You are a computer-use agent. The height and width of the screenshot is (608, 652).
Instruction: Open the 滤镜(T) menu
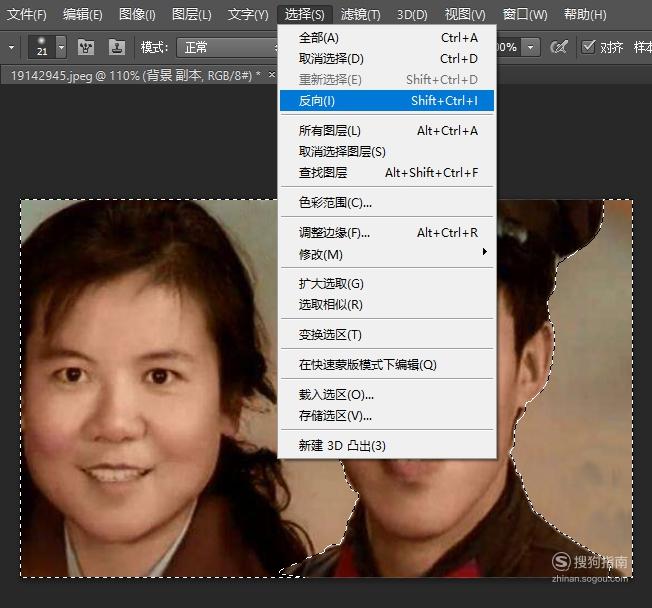[361, 15]
